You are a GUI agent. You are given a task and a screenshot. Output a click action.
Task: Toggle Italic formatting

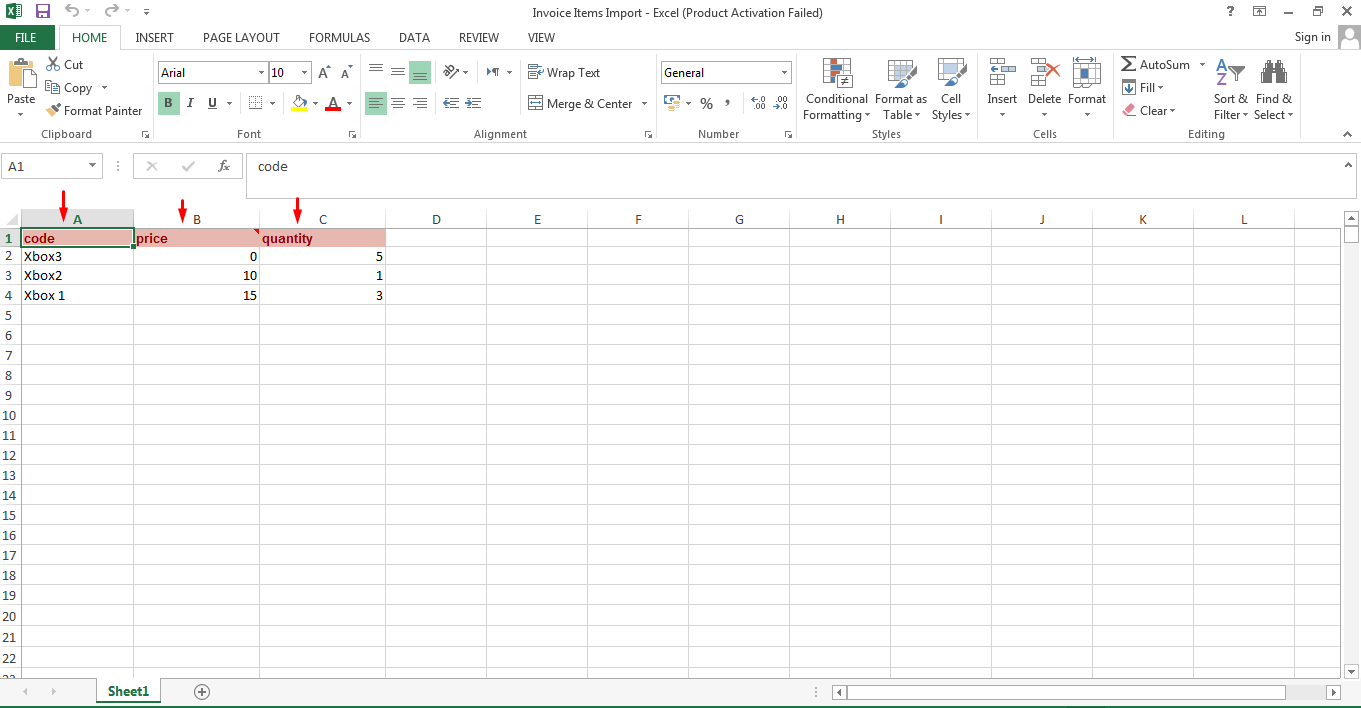click(x=191, y=103)
